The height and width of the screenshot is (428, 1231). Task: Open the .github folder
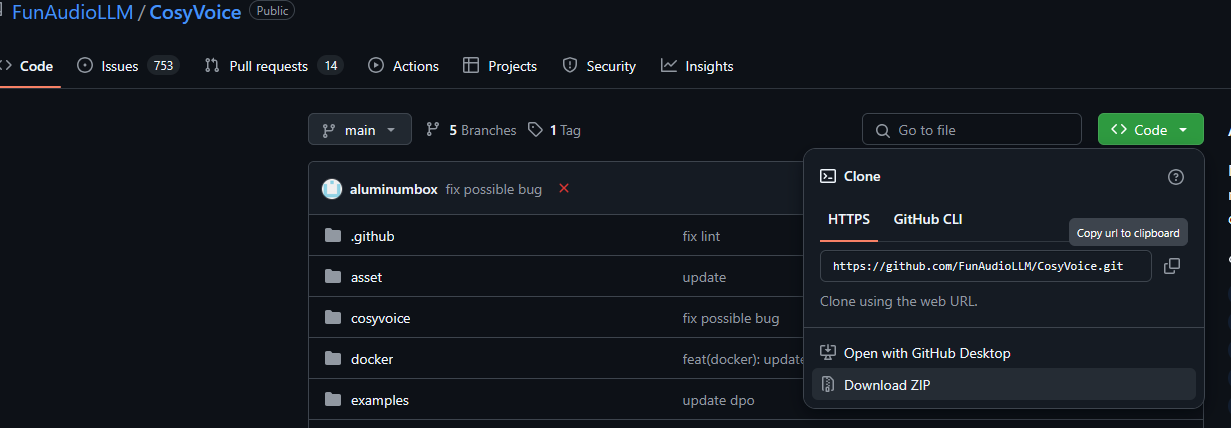(x=372, y=236)
